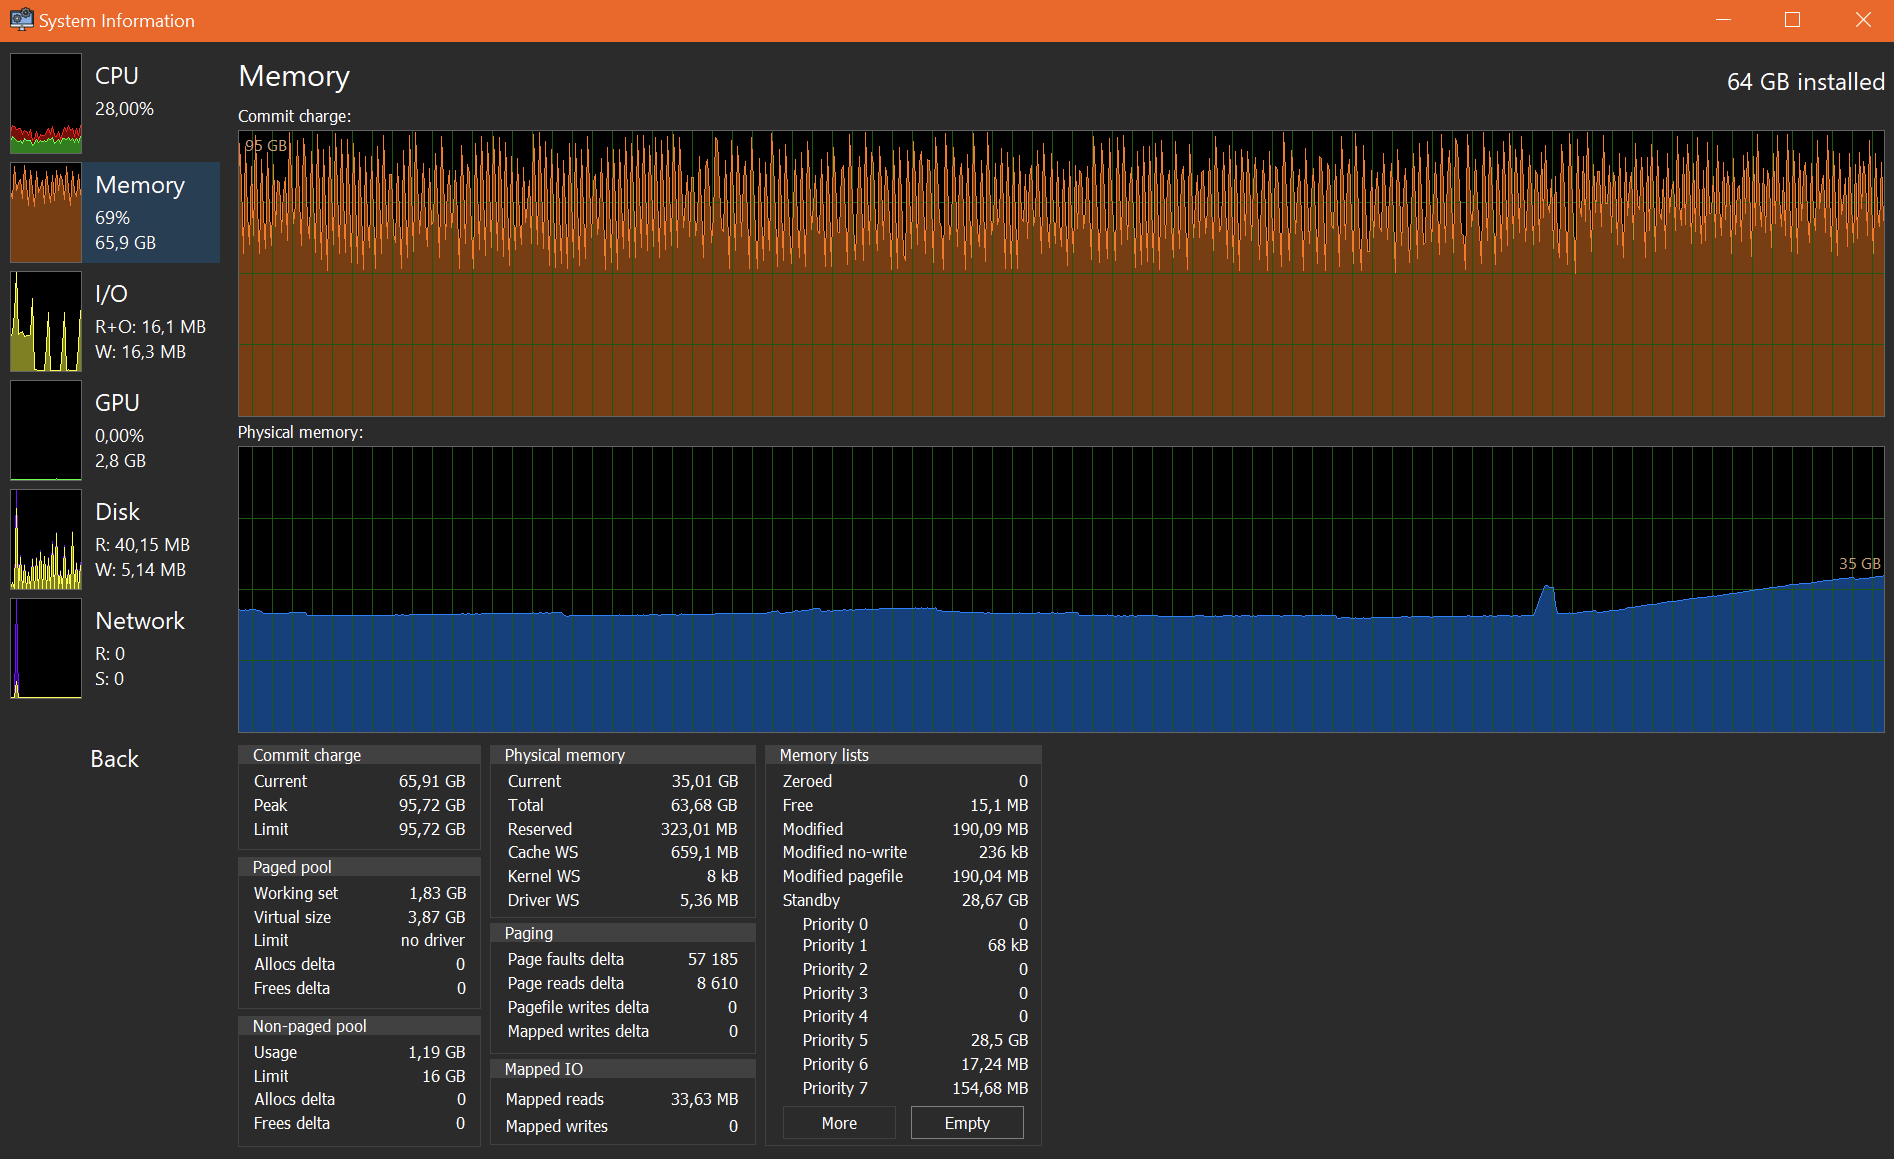Select the I/O section label
The image size is (1894, 1159).
coord(111,294)
